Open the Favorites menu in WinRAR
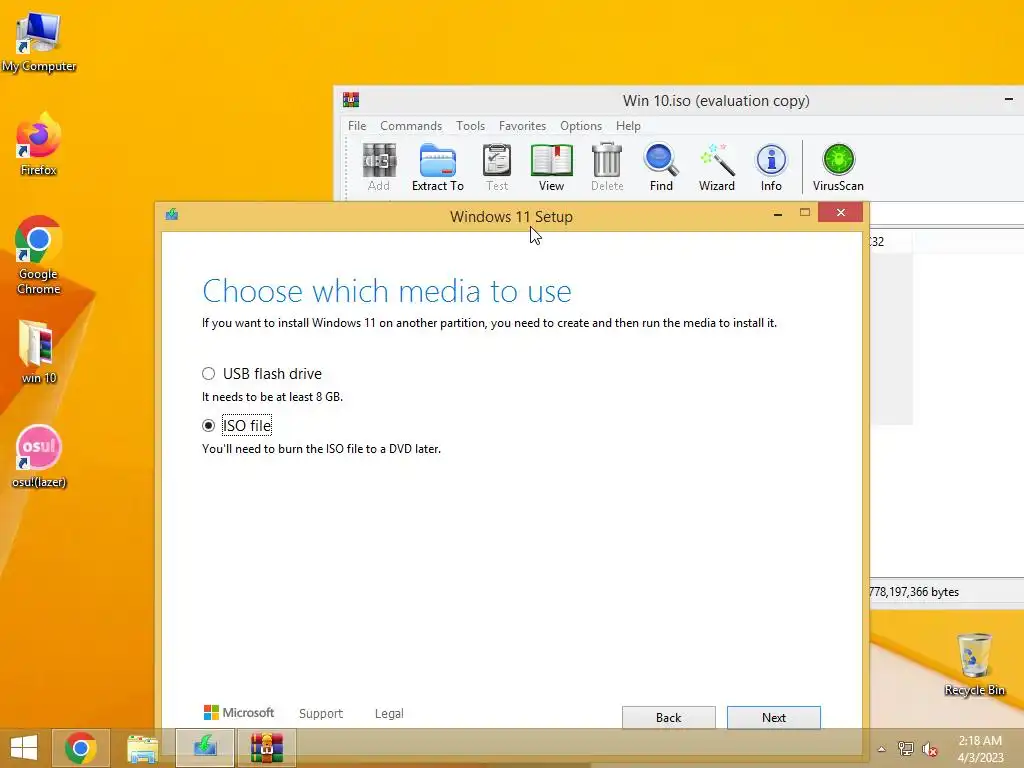The width and height of the screenshot is (1024, 768). 522,125
